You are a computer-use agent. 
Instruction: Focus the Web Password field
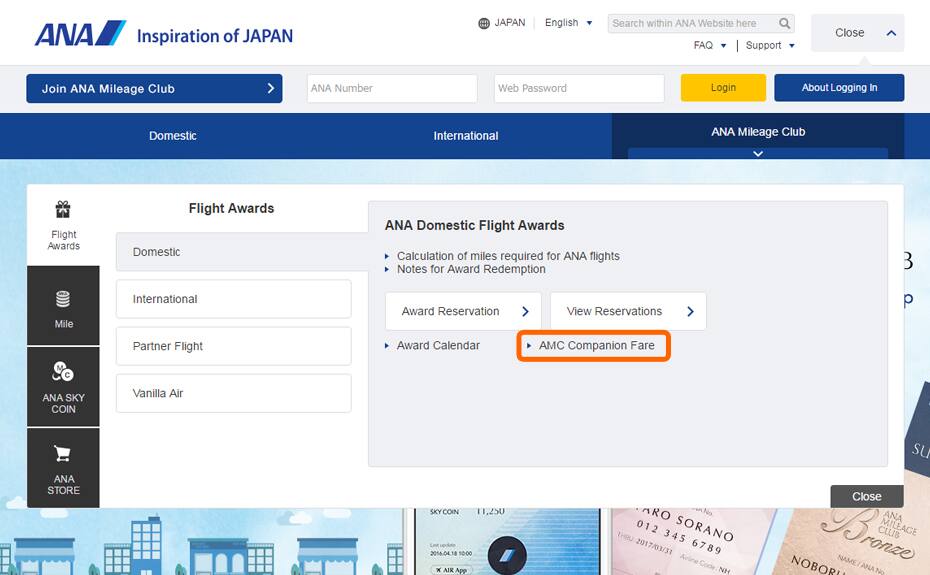coord(579,88)
